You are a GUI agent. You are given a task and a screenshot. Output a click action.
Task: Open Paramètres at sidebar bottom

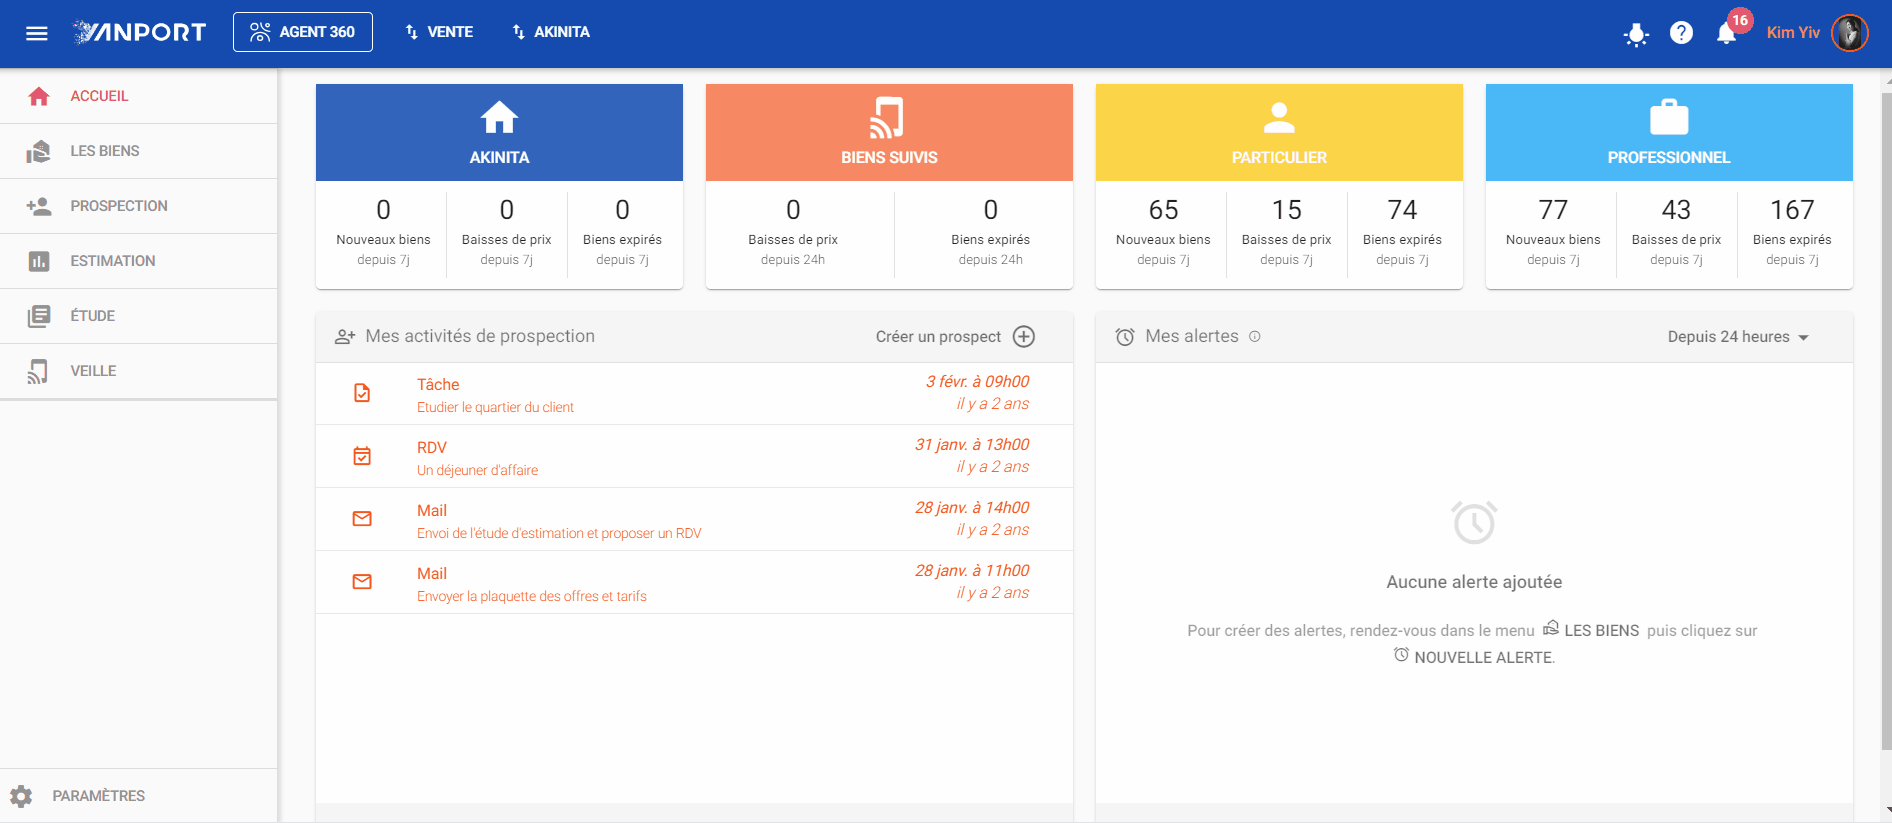138,796
